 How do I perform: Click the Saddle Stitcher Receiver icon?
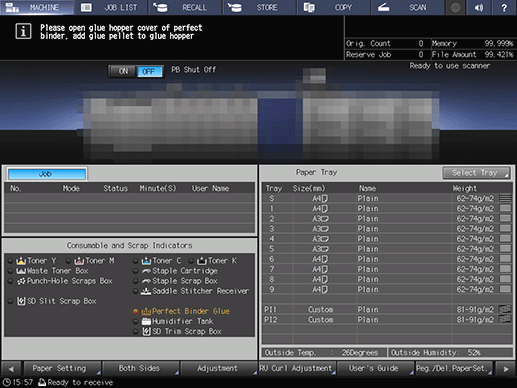click(146, 291)
